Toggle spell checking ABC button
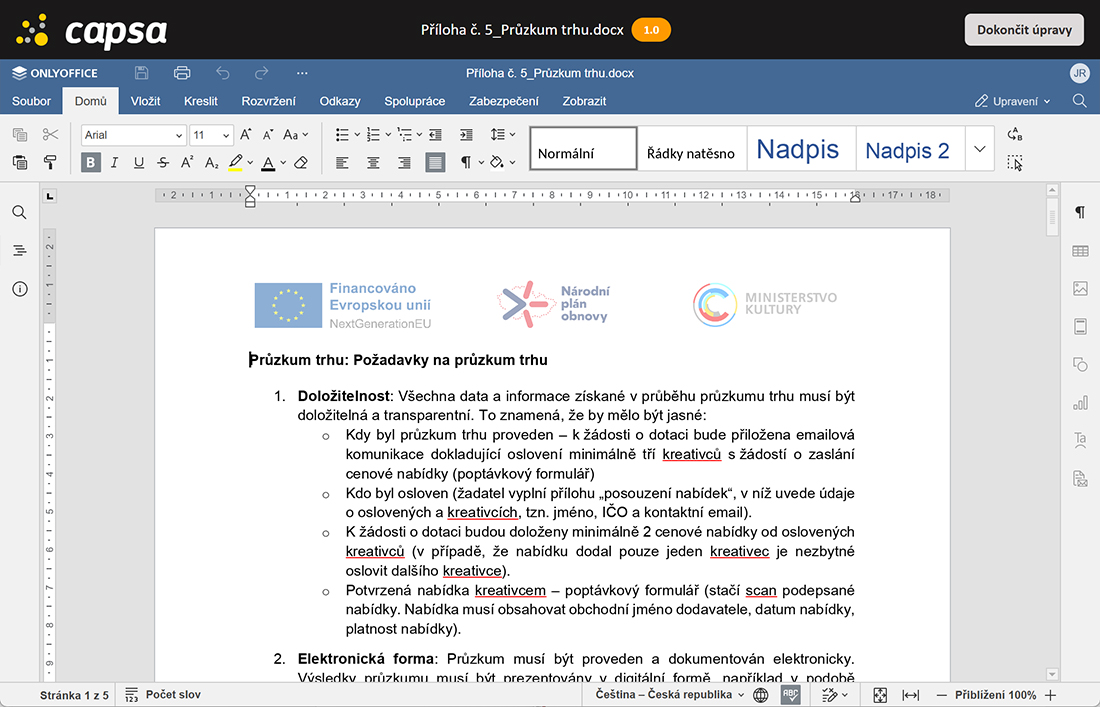The height and width of the screenshot is (707, 1100). click(790, 695)
